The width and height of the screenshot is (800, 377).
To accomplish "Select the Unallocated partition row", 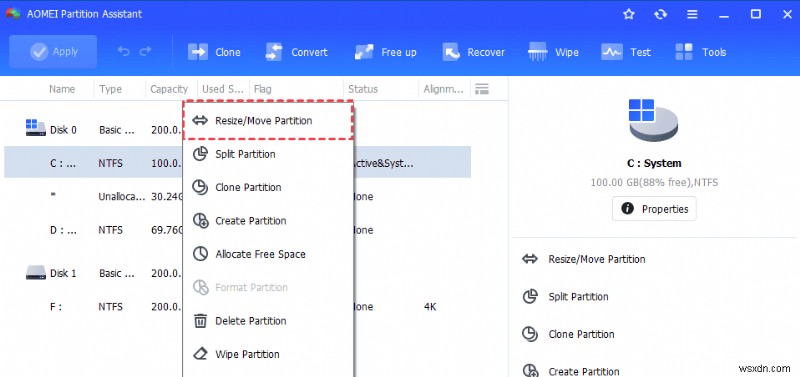I will point(237,196).
